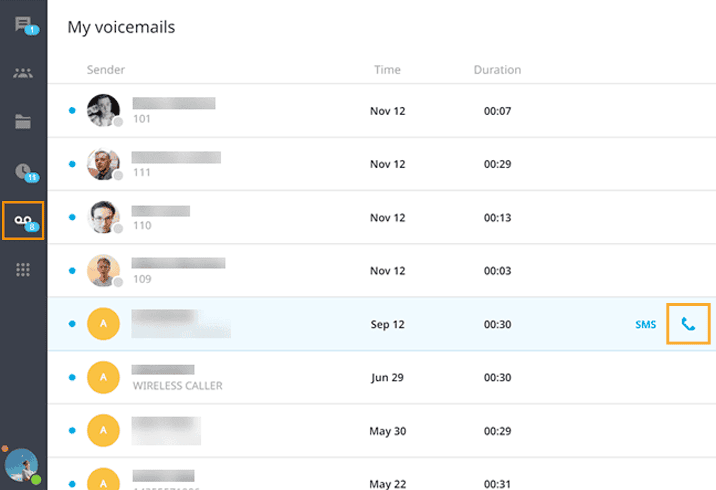Open the dialpad grid icon
The height and width of the screenshot is (490, 716).
[23, 269]
